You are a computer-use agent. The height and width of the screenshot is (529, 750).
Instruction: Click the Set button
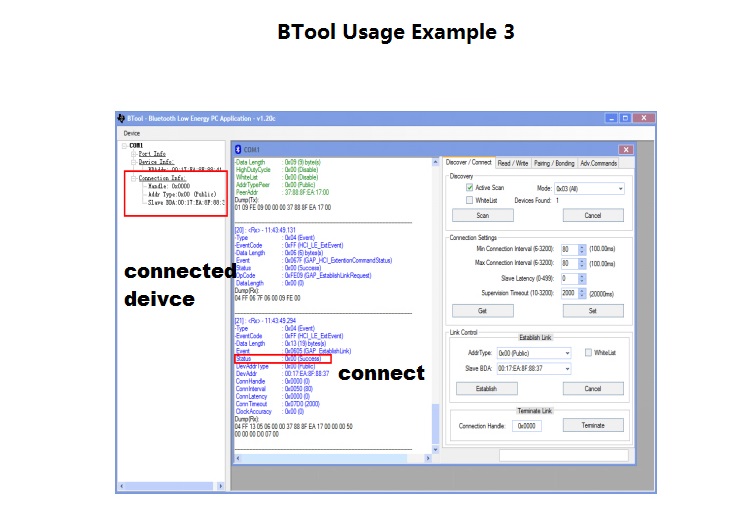(593, 311)
